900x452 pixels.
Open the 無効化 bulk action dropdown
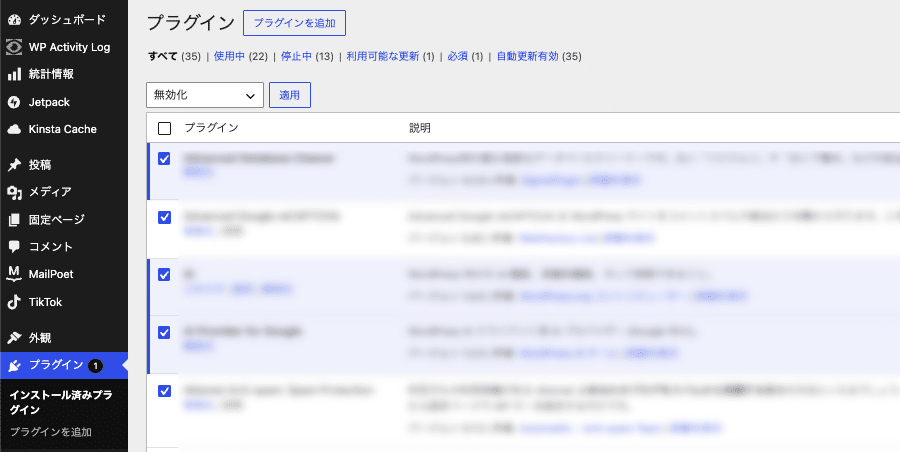pos(205,95)
